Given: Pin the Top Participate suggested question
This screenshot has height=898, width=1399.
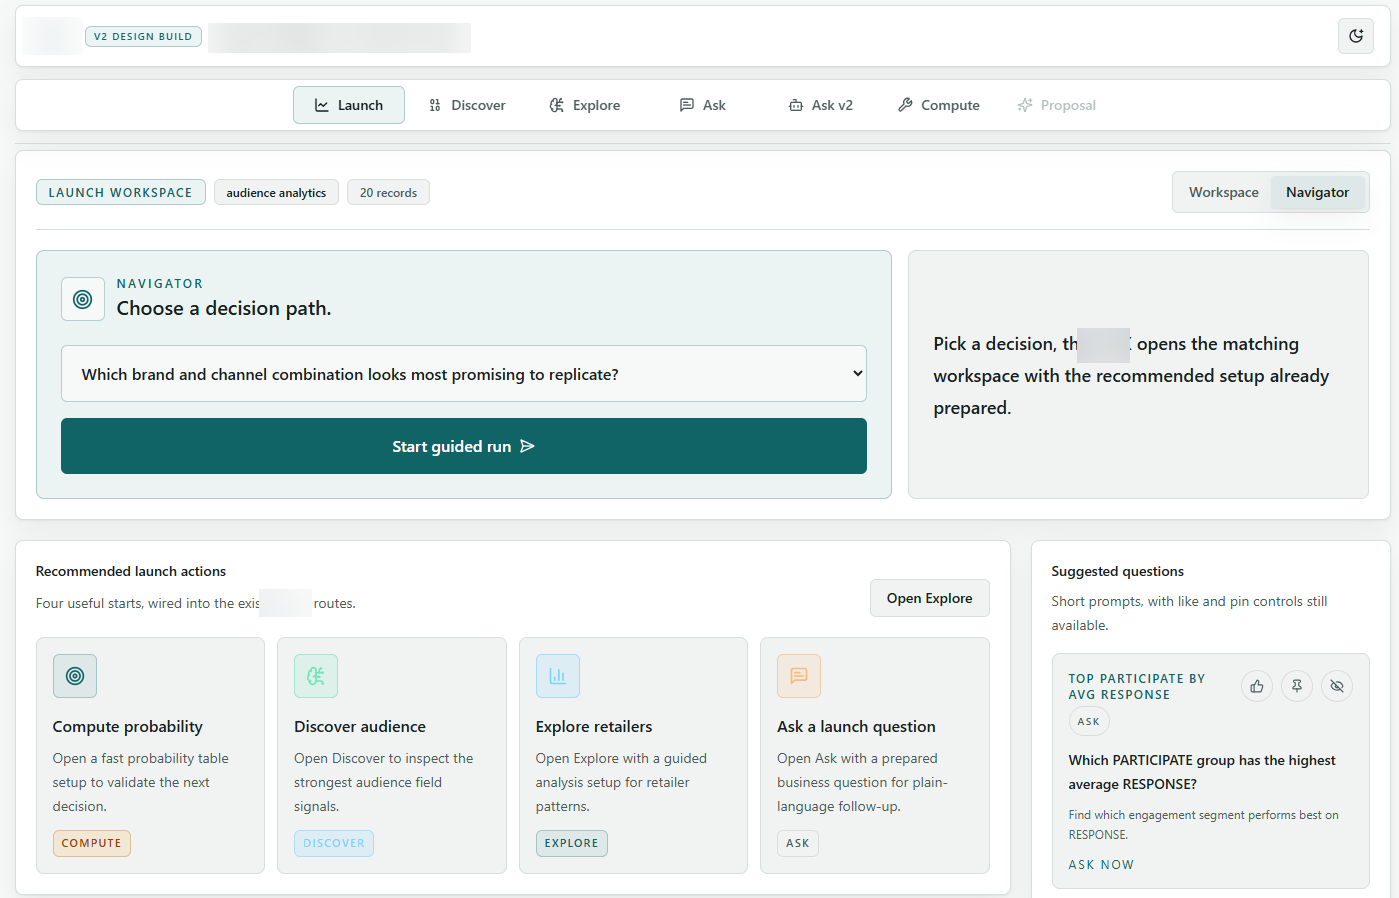Looking at the screenshot, I should pos(1297,686).
